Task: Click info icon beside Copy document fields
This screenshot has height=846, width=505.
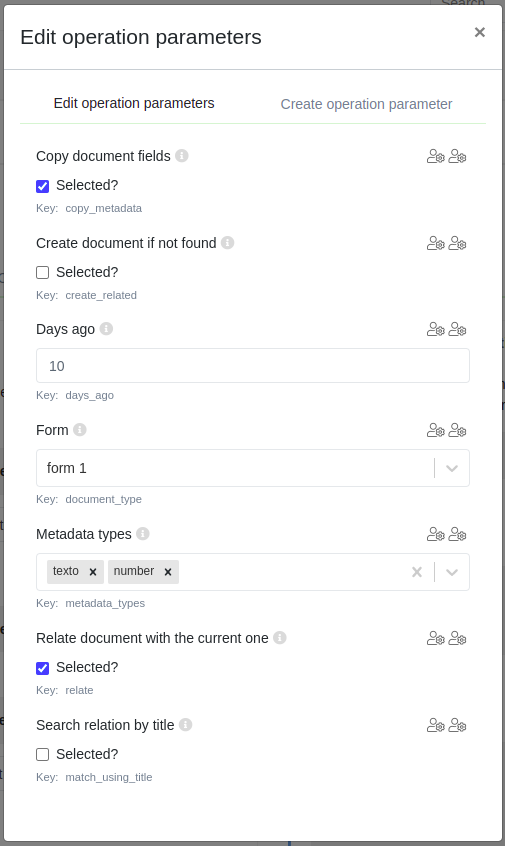Action: (182, 155)
